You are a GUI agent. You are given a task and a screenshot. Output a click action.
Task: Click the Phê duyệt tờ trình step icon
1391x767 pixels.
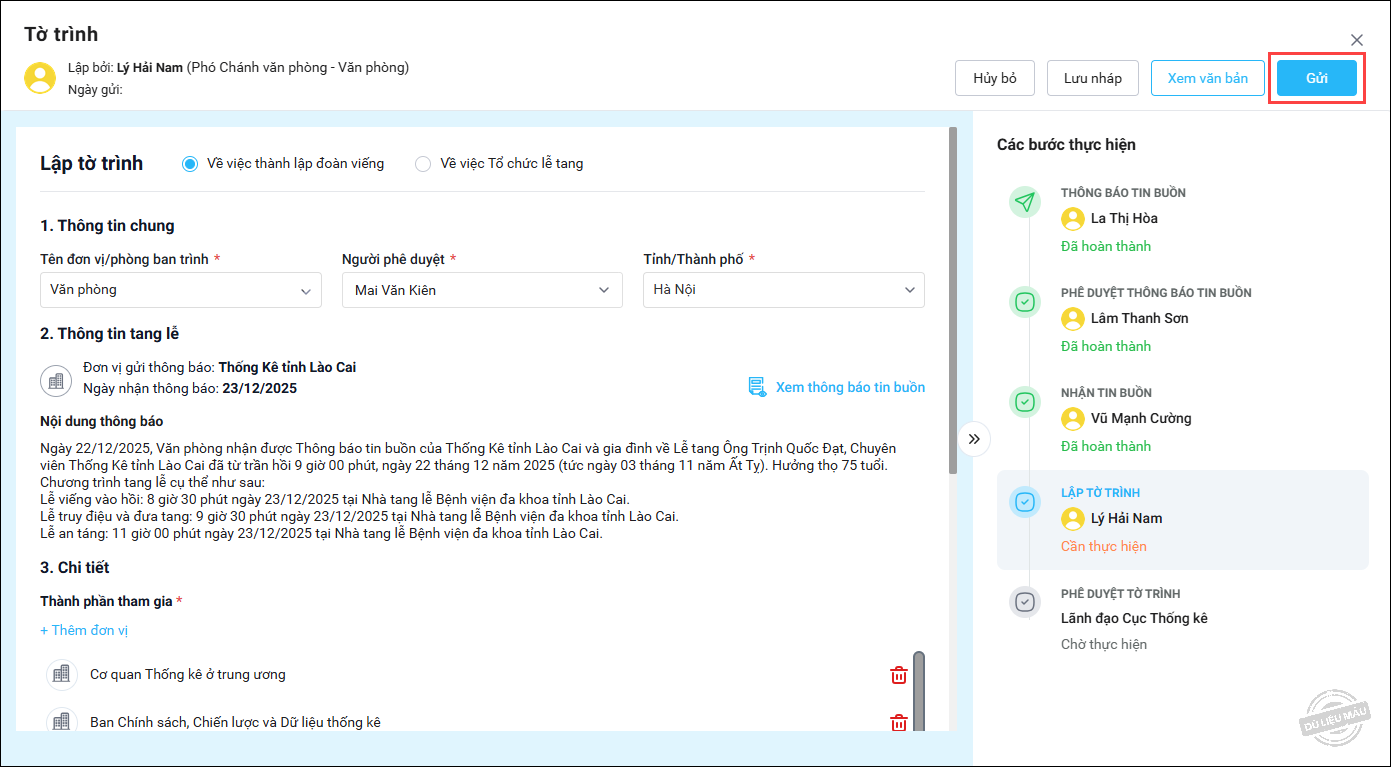click(1024, 602)
